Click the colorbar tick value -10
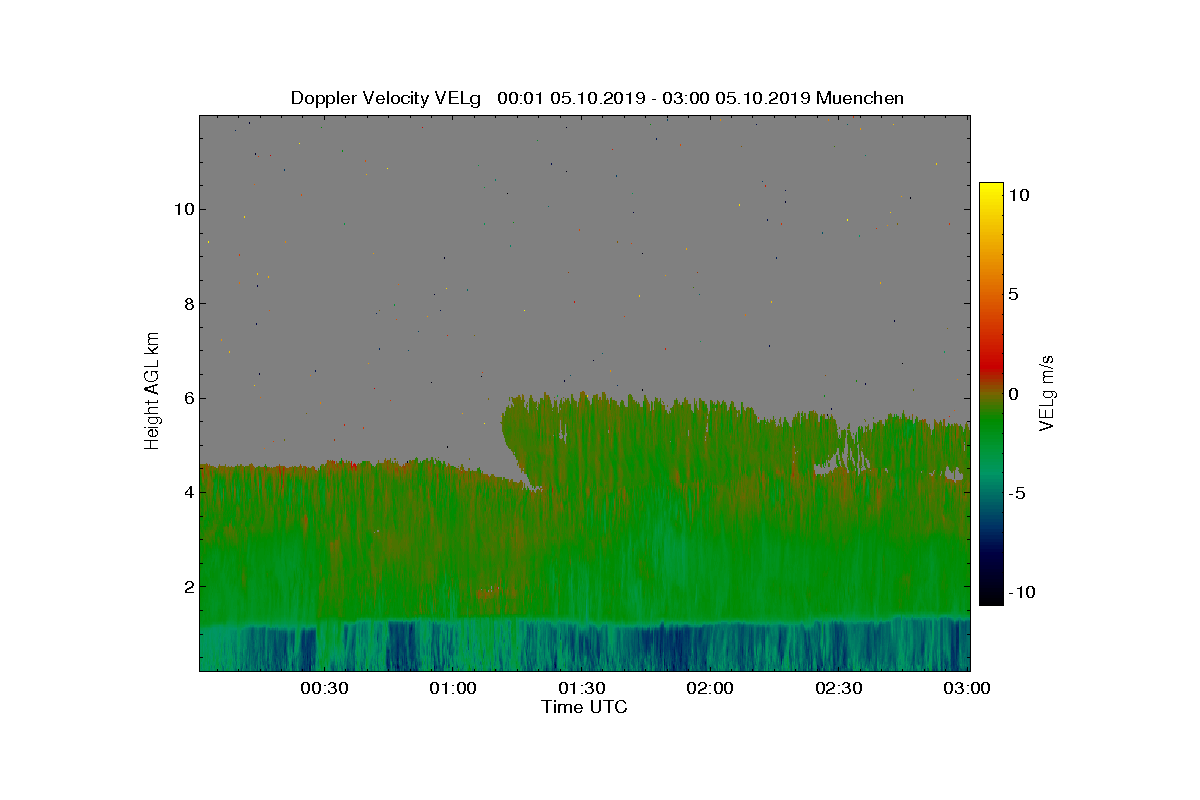The image size is (1200, 800). pyautogui.click(x=1020, y=592)
